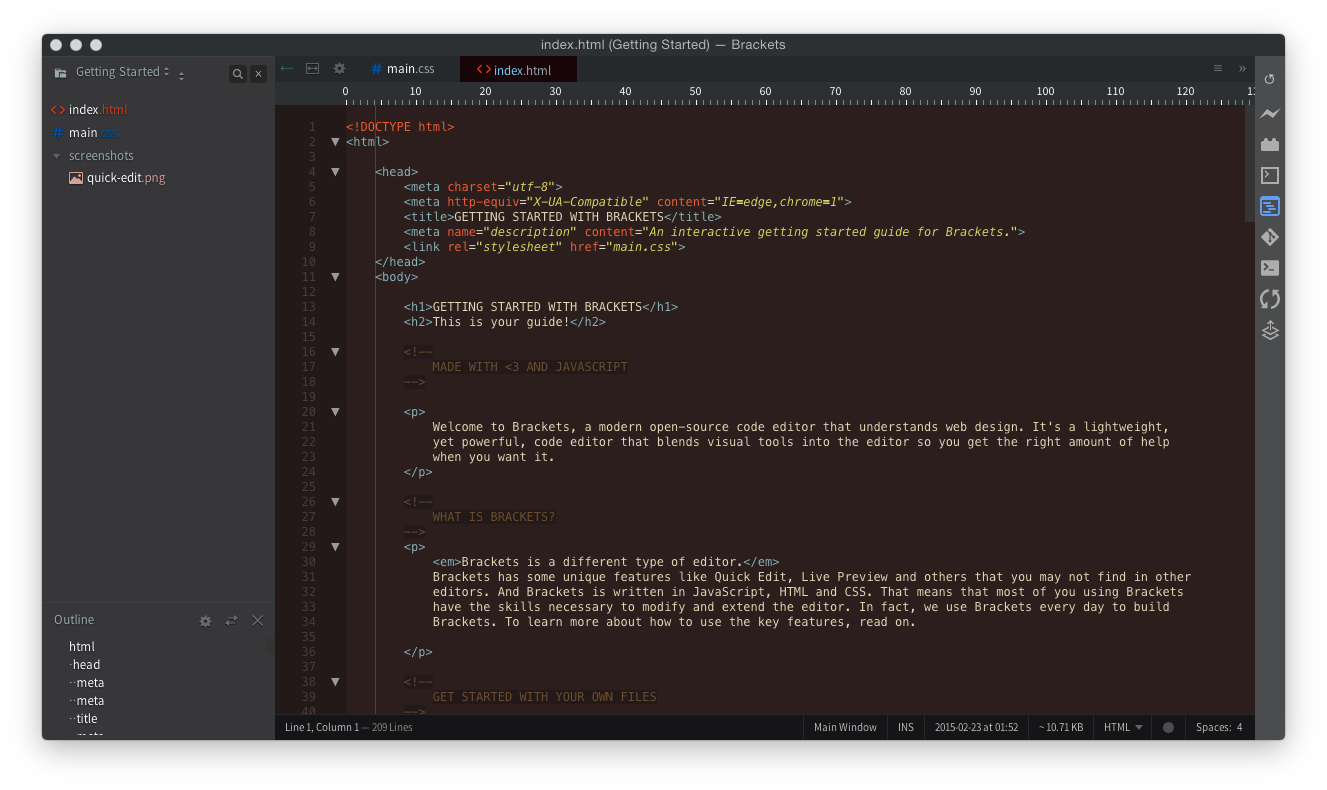Viewport: 1327px width, 790px height.
Task: Click the Outline panel title
Action: click(74, 620)
